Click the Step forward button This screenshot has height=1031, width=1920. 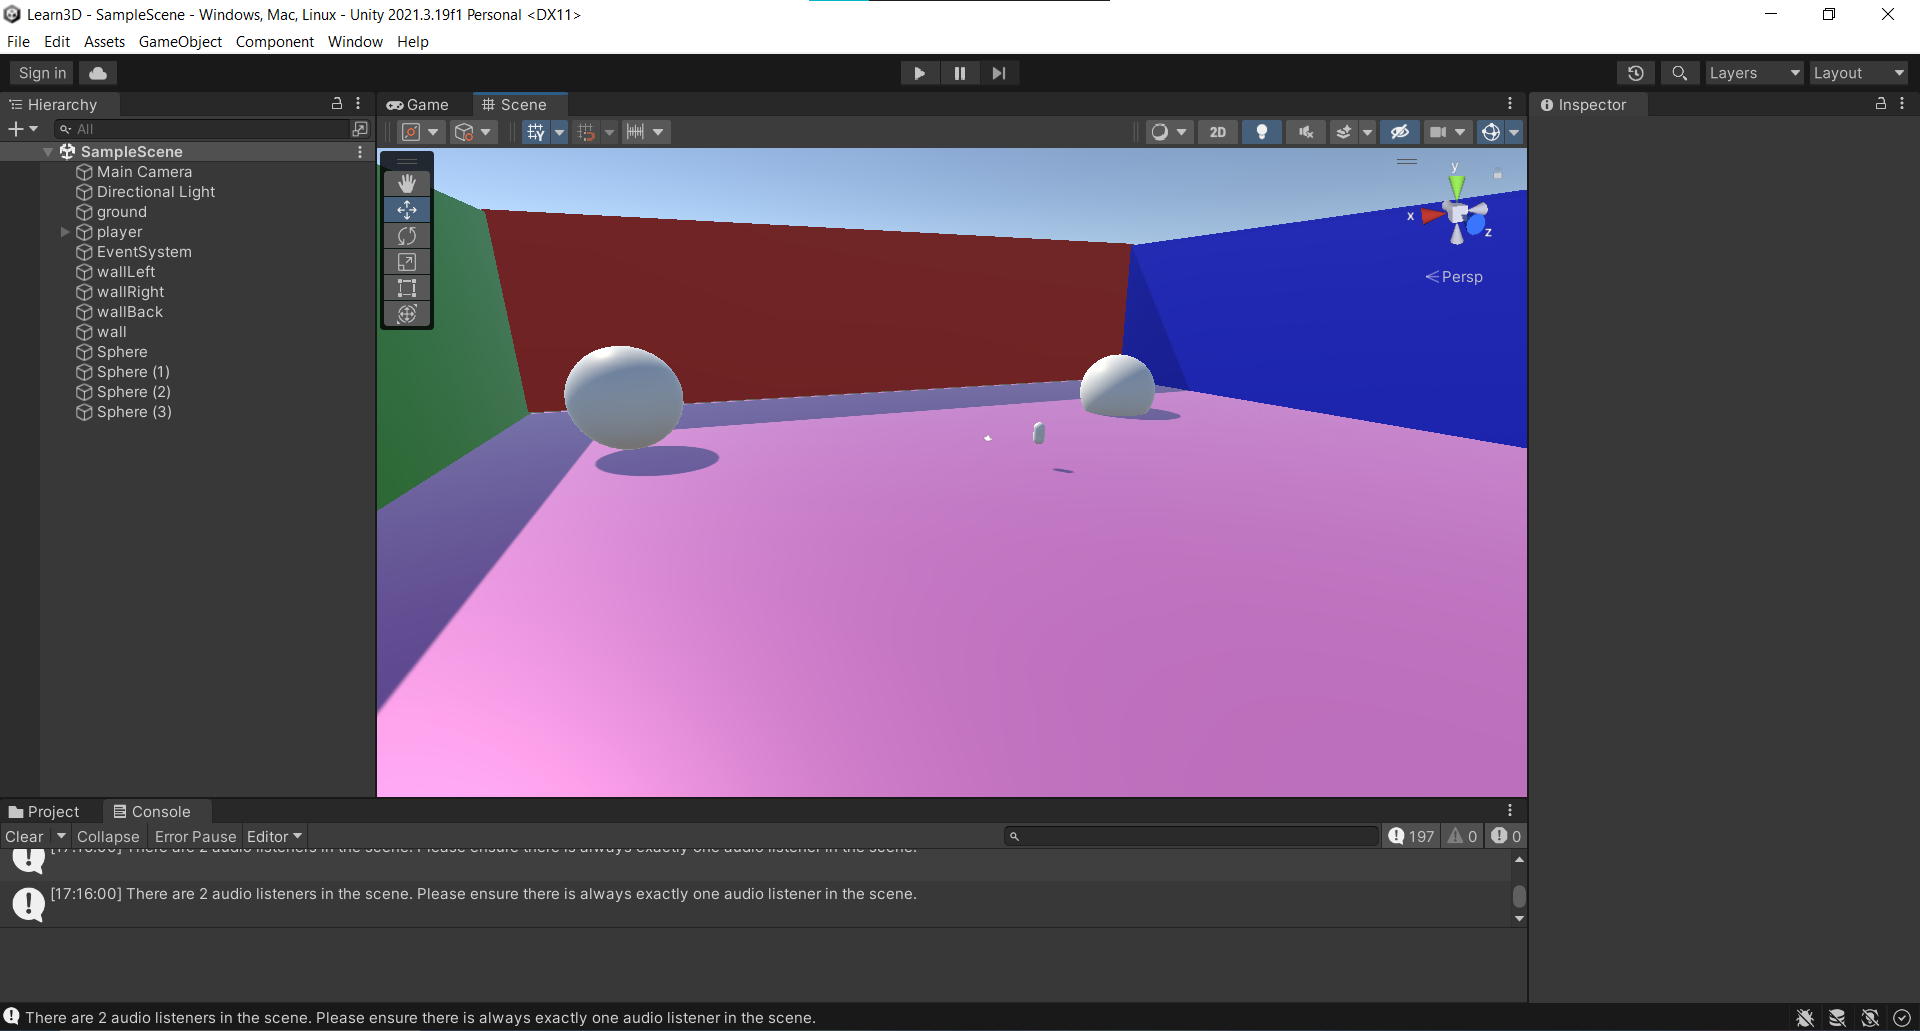[x=999, y=73]
